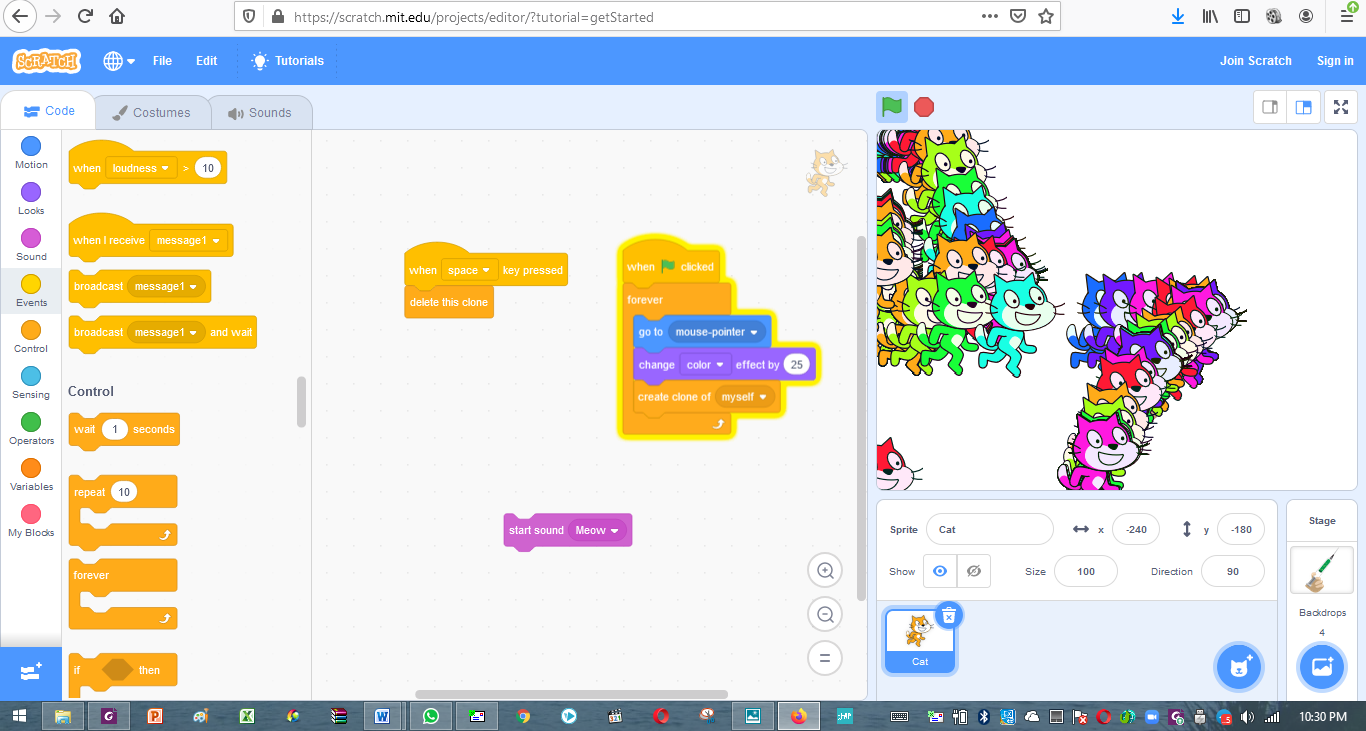Image resolution: width=1366 pixels, height=731 pixels.
Task: Click the Choose a Backdrop button
Action: click(1321, 667)
